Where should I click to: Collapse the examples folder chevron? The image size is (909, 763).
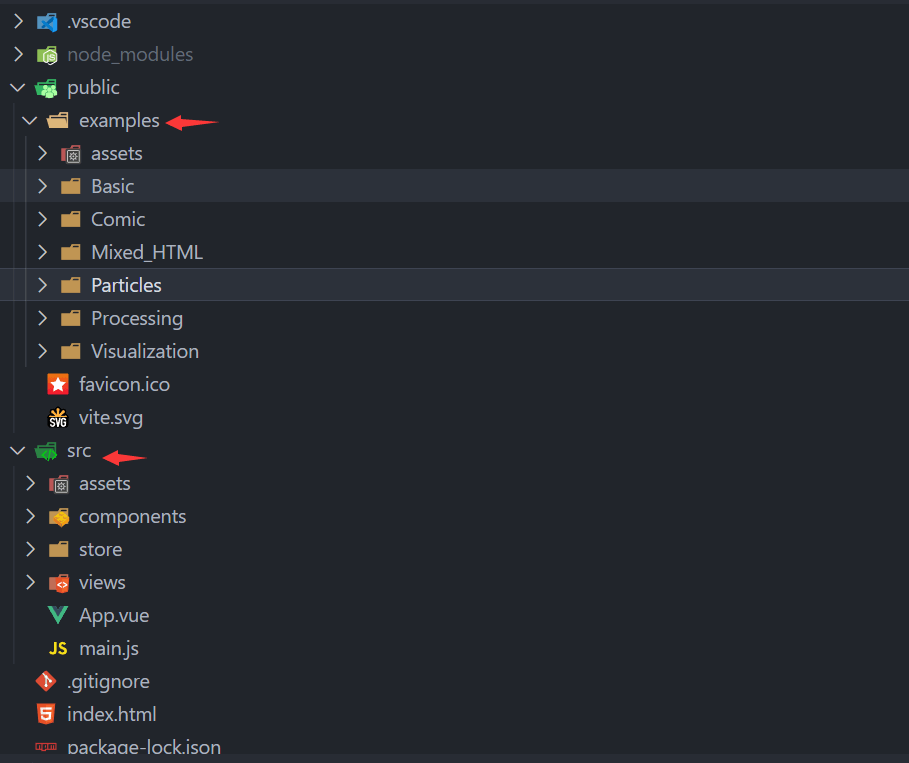30,121
